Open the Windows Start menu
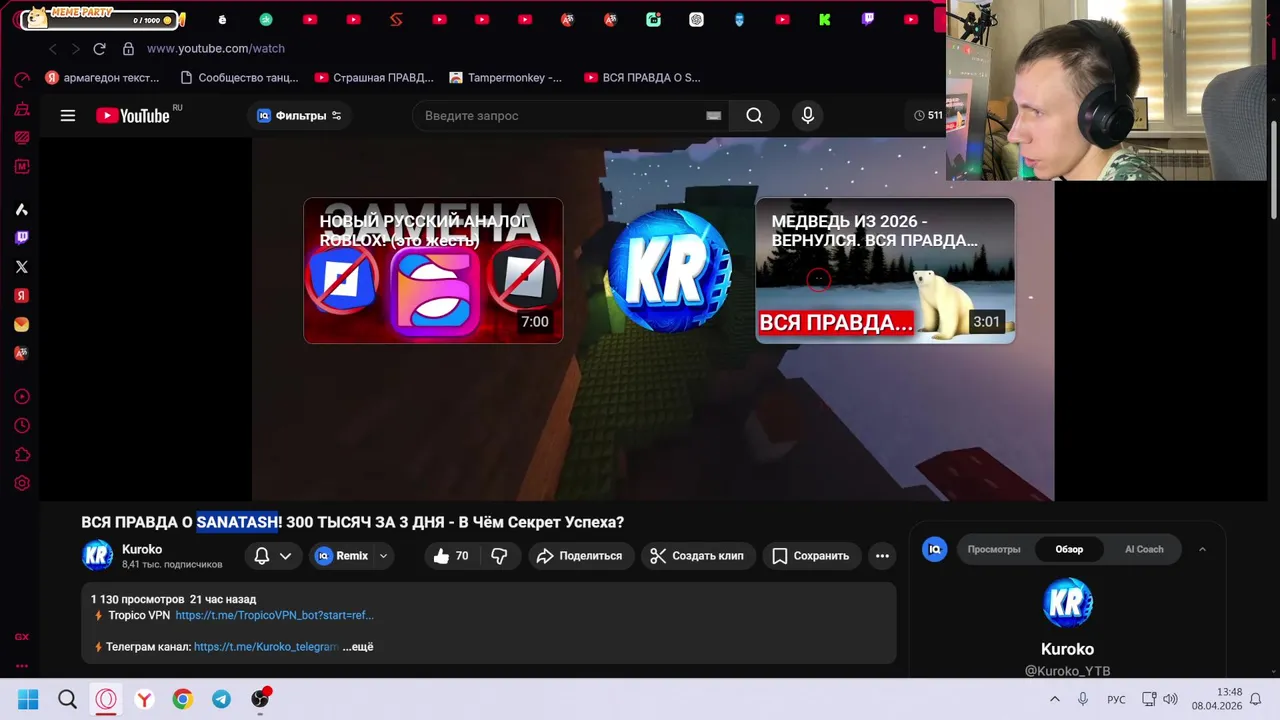1280x720 pixels. tap(28, 700)
